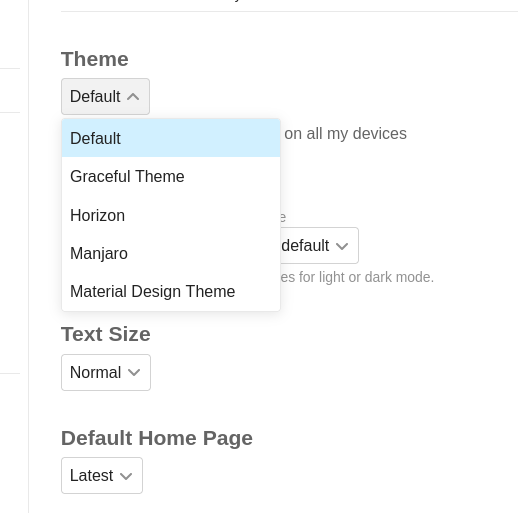
Task: Click the chevron on the color scheme default dropdown
Action: click(x=342, y=246)
